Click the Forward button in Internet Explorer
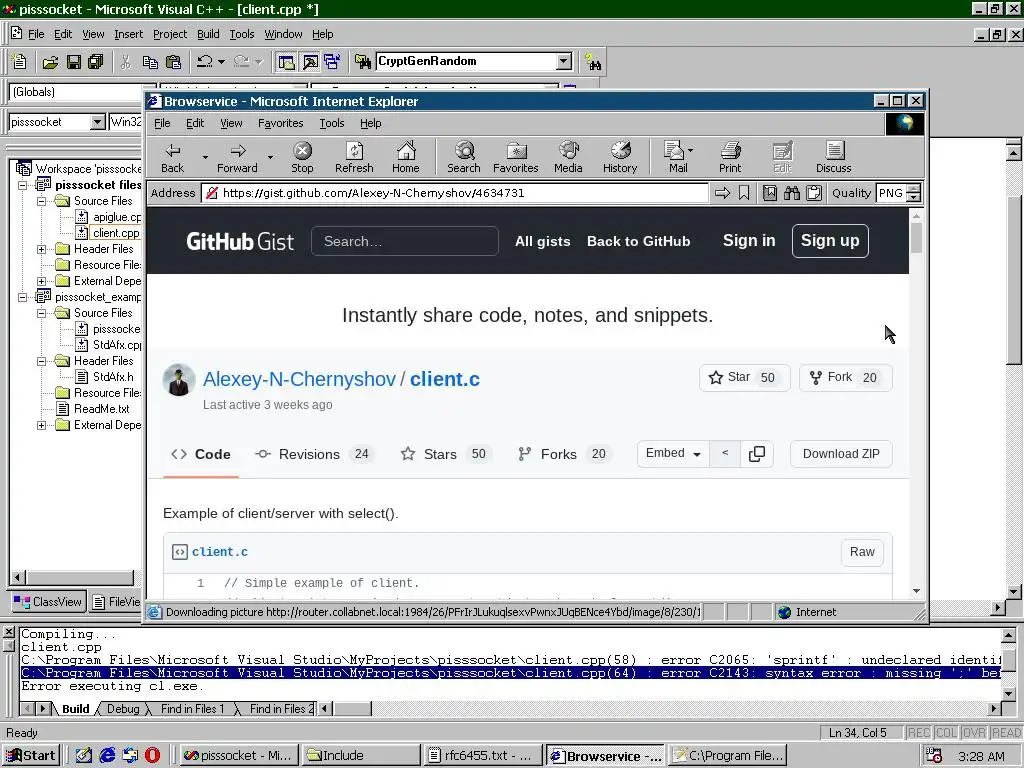The height and width of the screenshot is (768, 1024). click(237, 157)
